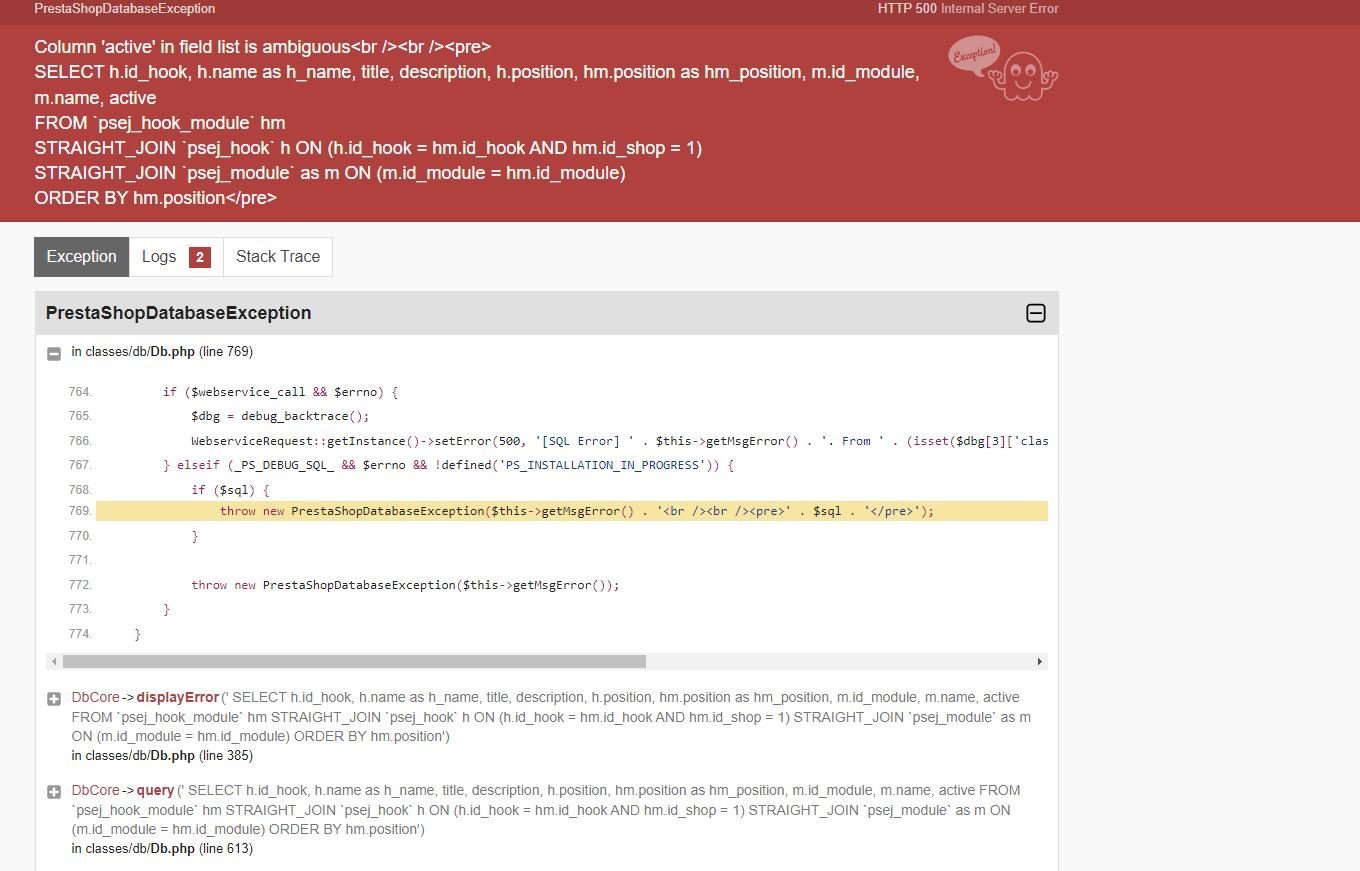Viewport: 1360px width, 871px height.
Task: Click the DbCore displayError method name
Action: point(177,697)
